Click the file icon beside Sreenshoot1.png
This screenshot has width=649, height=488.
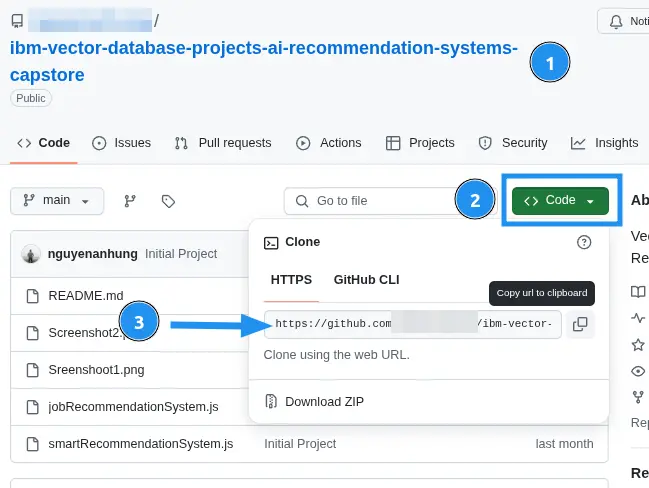tap(33, 370)
